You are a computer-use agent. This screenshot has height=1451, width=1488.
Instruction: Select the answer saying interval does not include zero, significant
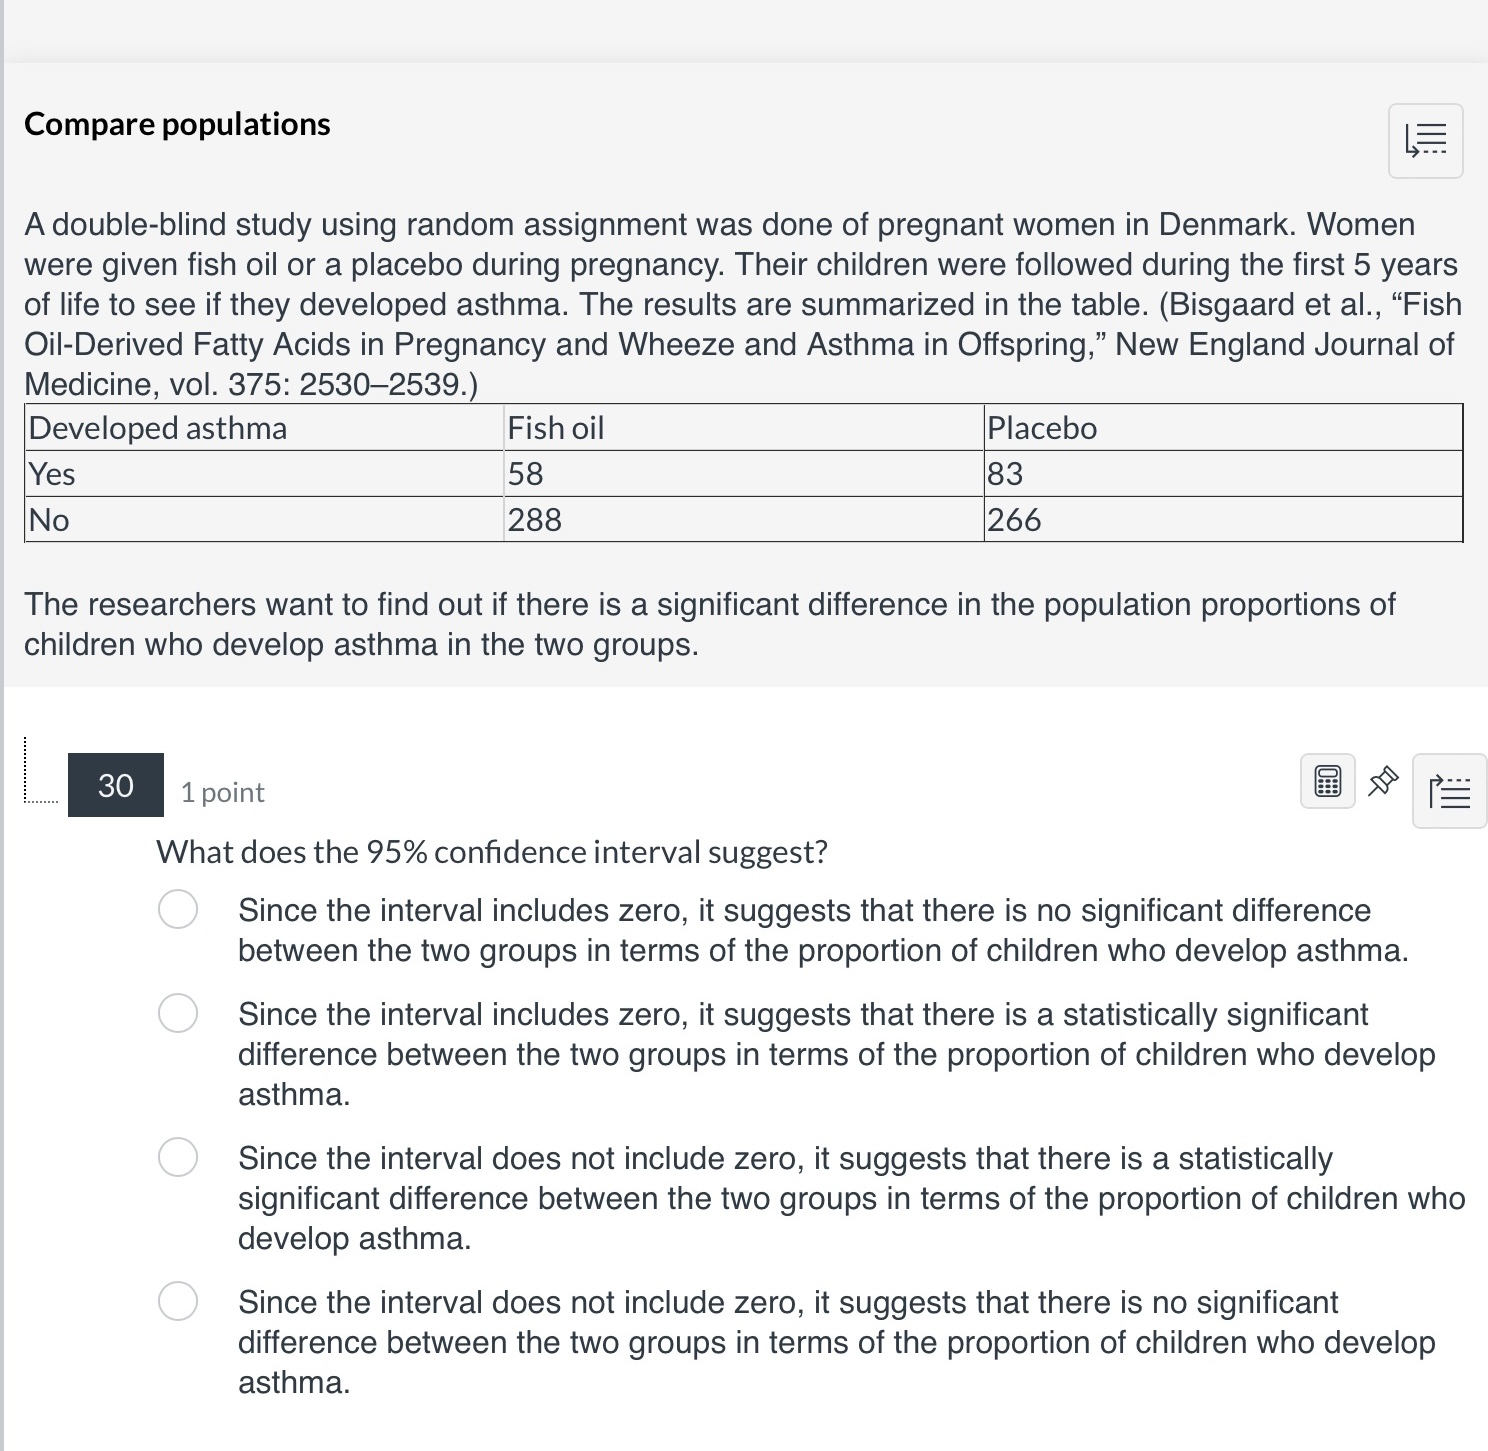[x=176, y=1157]
